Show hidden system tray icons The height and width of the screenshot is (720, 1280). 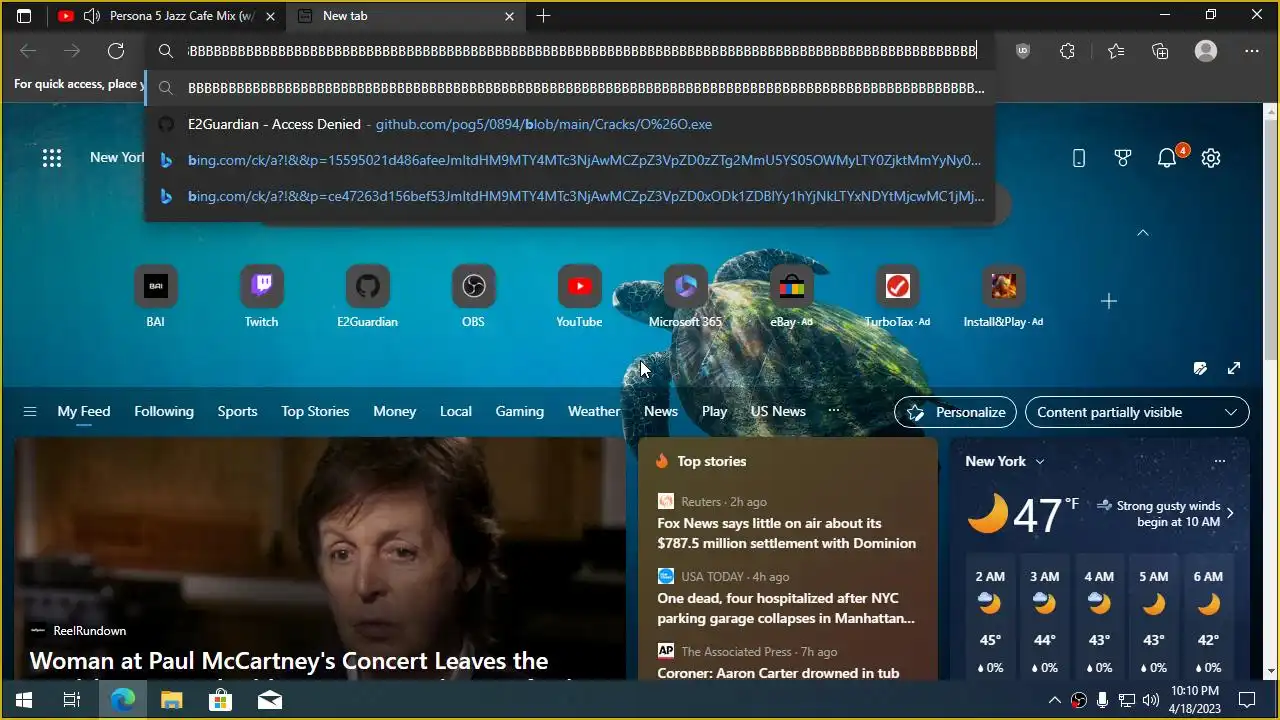[1054, 700]
